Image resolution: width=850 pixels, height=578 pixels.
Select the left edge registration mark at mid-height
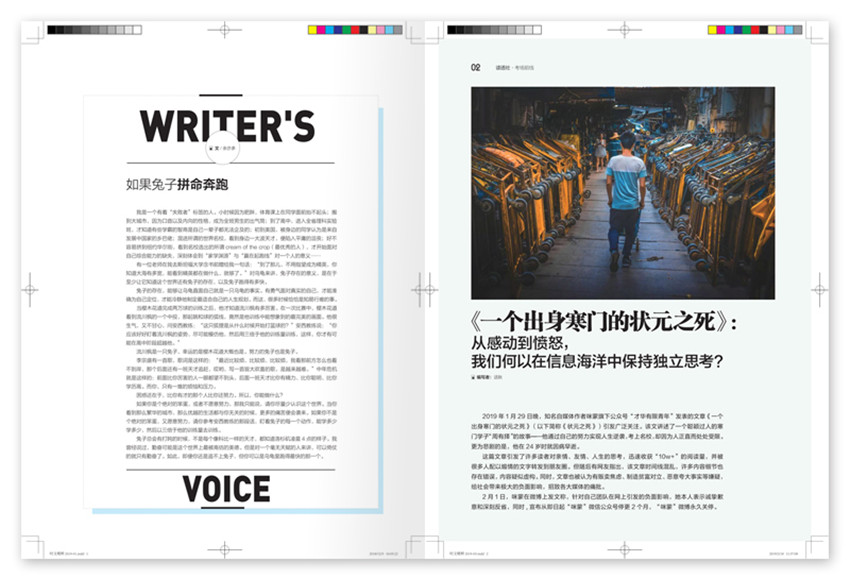pyautogui.click(x=30, y=290)
